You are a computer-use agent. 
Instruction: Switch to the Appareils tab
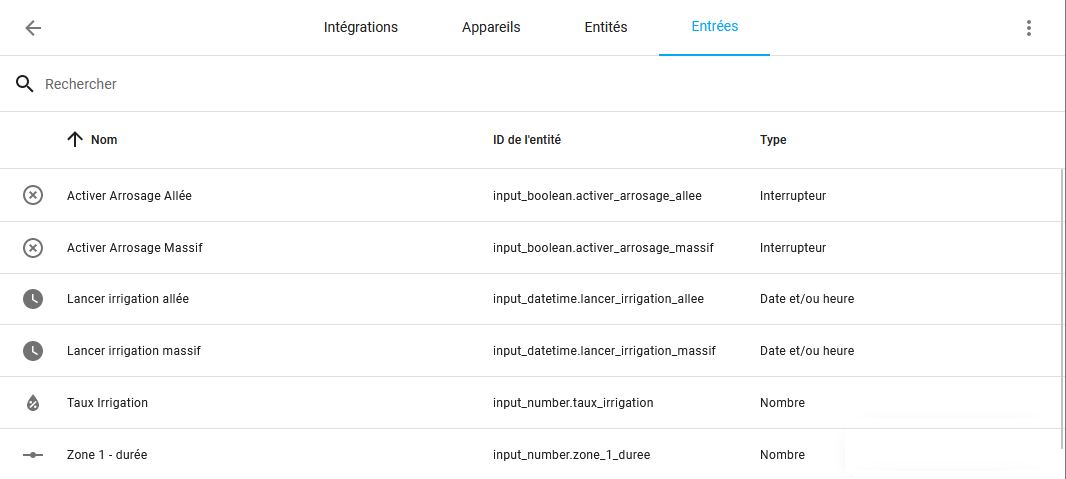(x=491, y=27)
